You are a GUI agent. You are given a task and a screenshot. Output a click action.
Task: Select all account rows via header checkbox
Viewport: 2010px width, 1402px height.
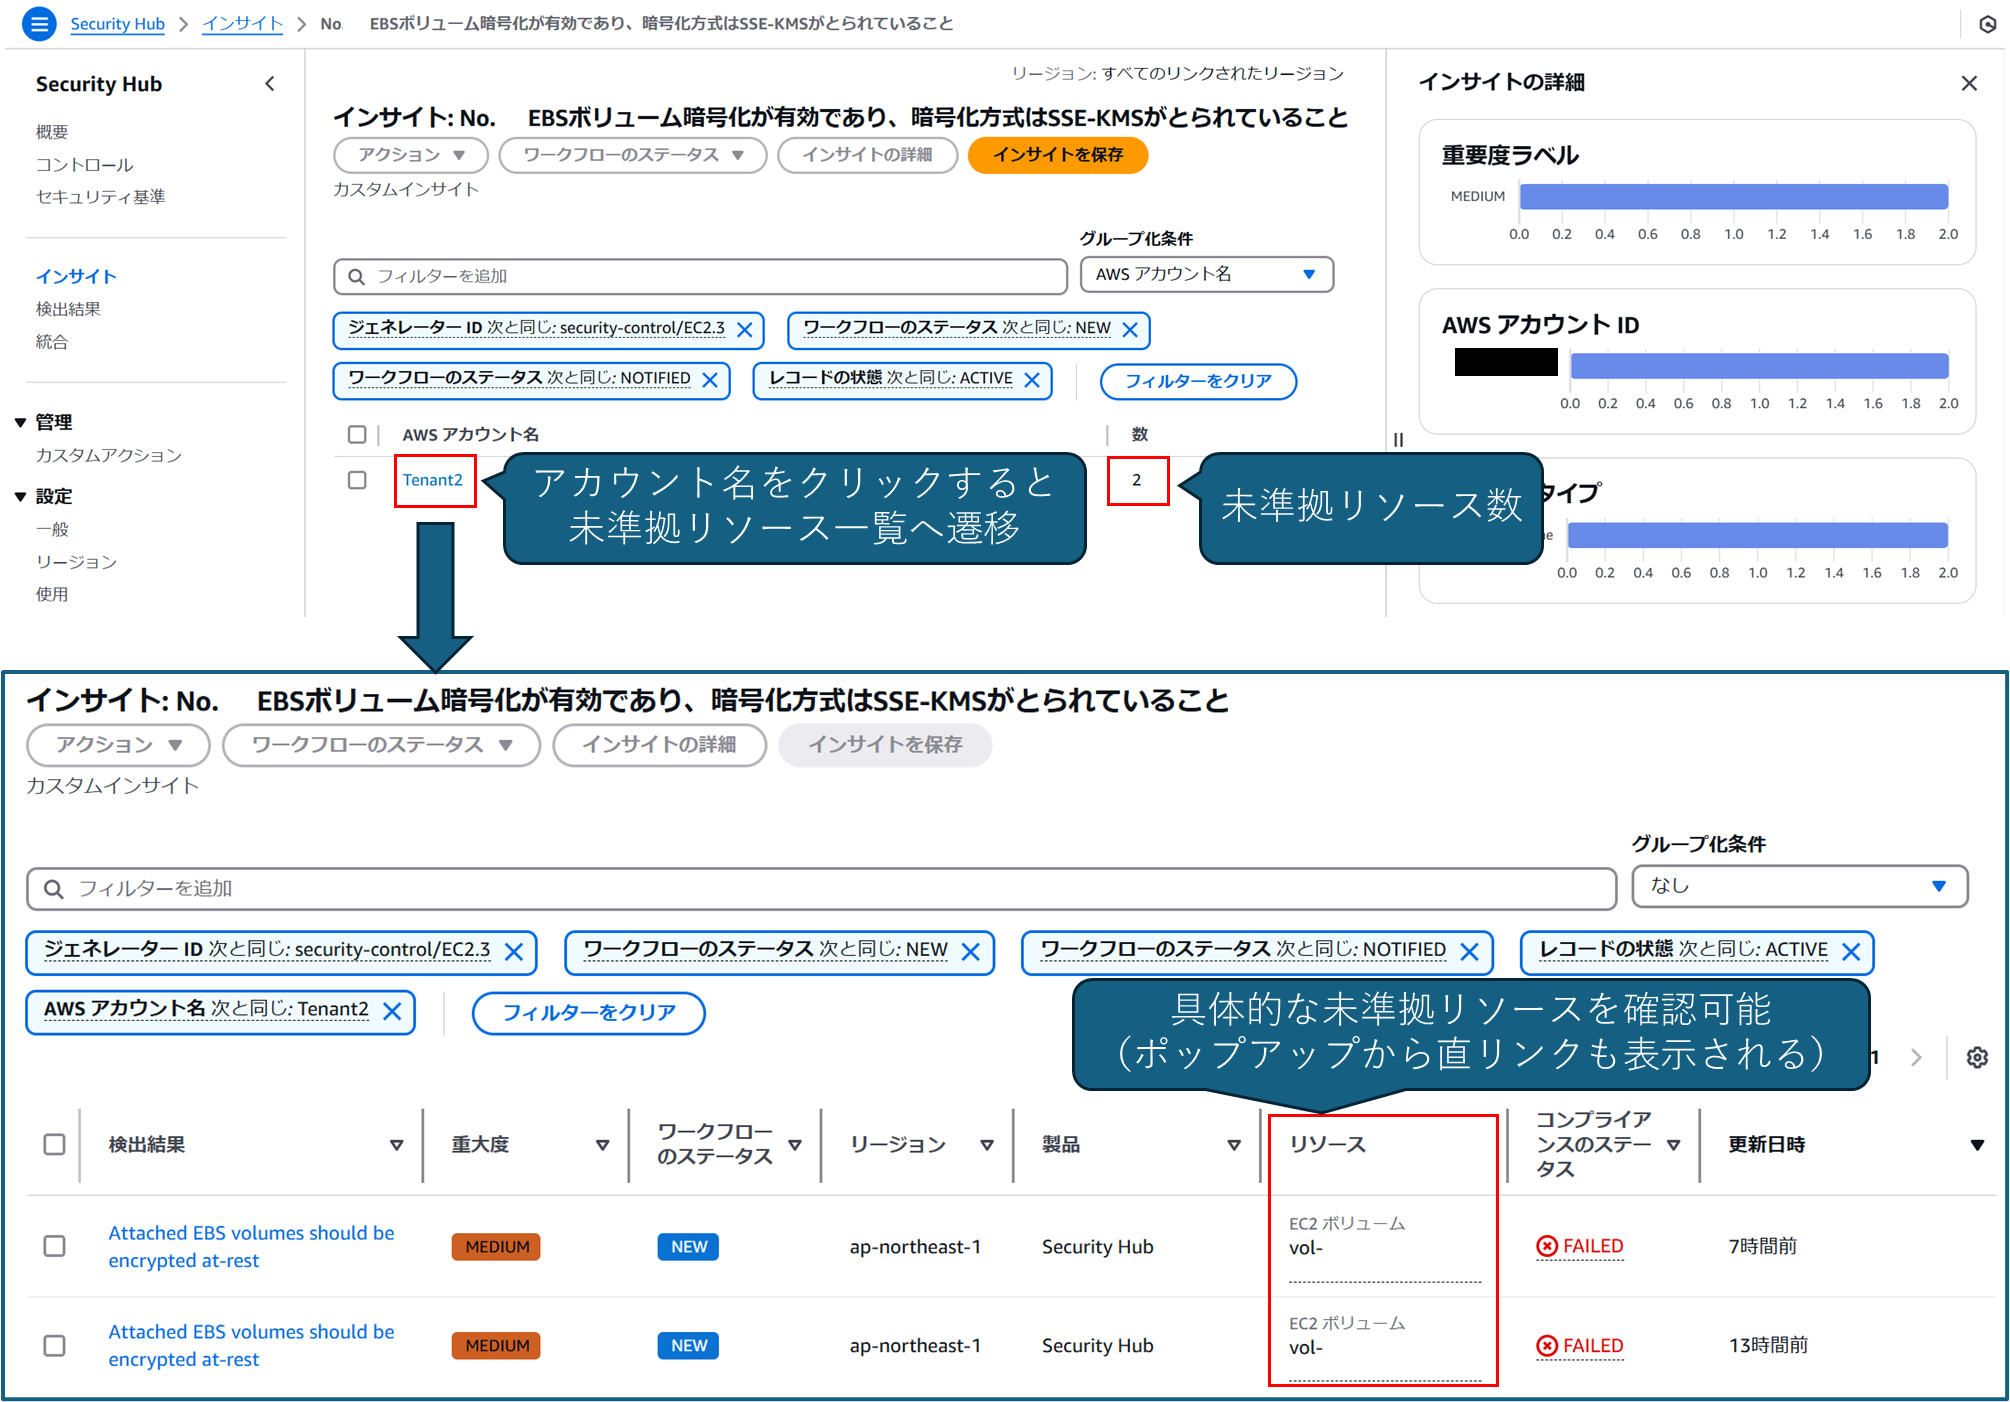356,434
